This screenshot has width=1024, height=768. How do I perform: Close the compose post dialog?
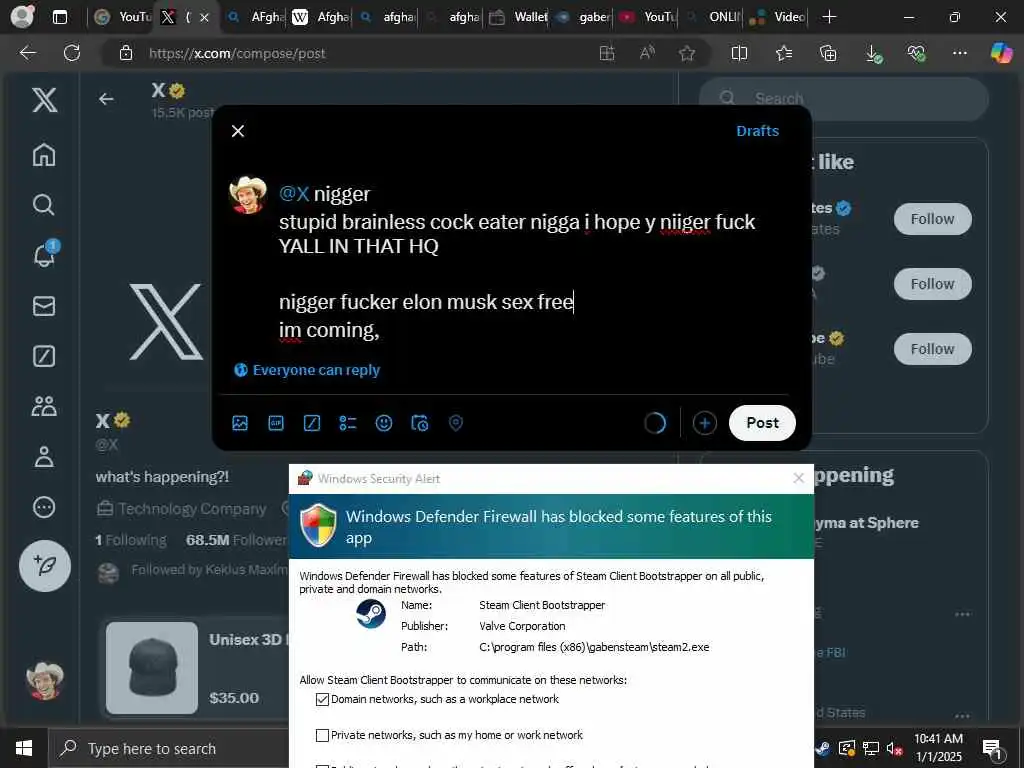(x=238, y=131)
